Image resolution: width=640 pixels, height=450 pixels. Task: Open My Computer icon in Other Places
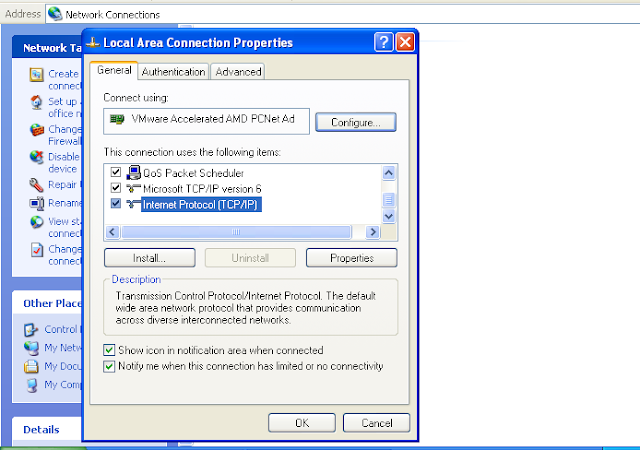point(31,385)
